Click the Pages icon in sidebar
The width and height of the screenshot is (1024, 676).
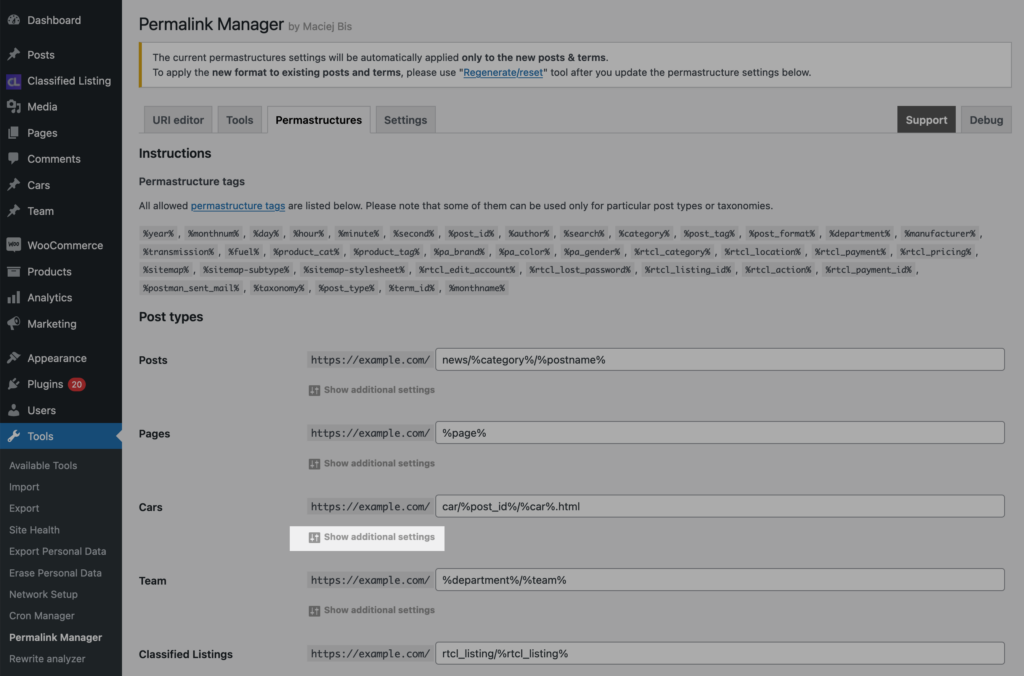pyautogui.click(x=14, y=133)
